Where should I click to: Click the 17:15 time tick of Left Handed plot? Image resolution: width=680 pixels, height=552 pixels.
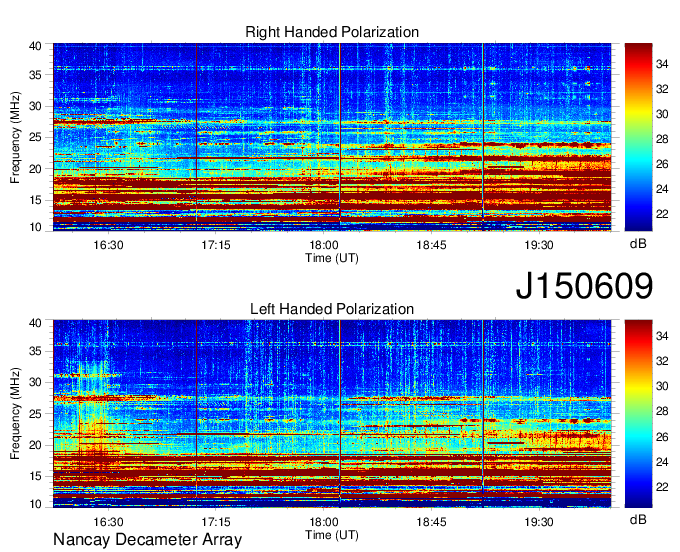[216, 522]
